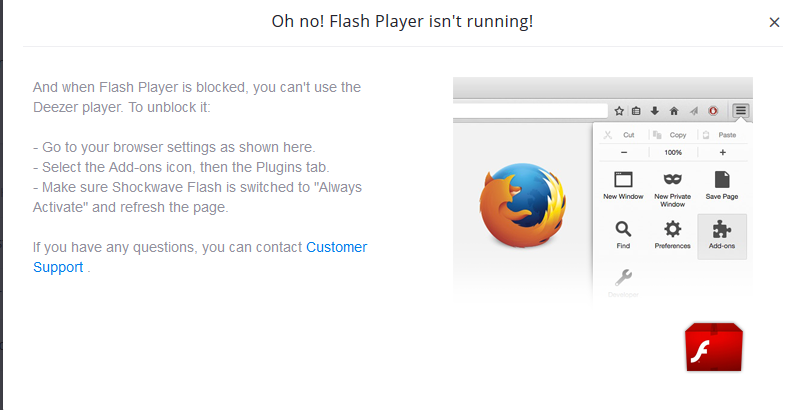Click the bookmark star icon
Screen dimensions: 799x410
[x=619, y=111]
